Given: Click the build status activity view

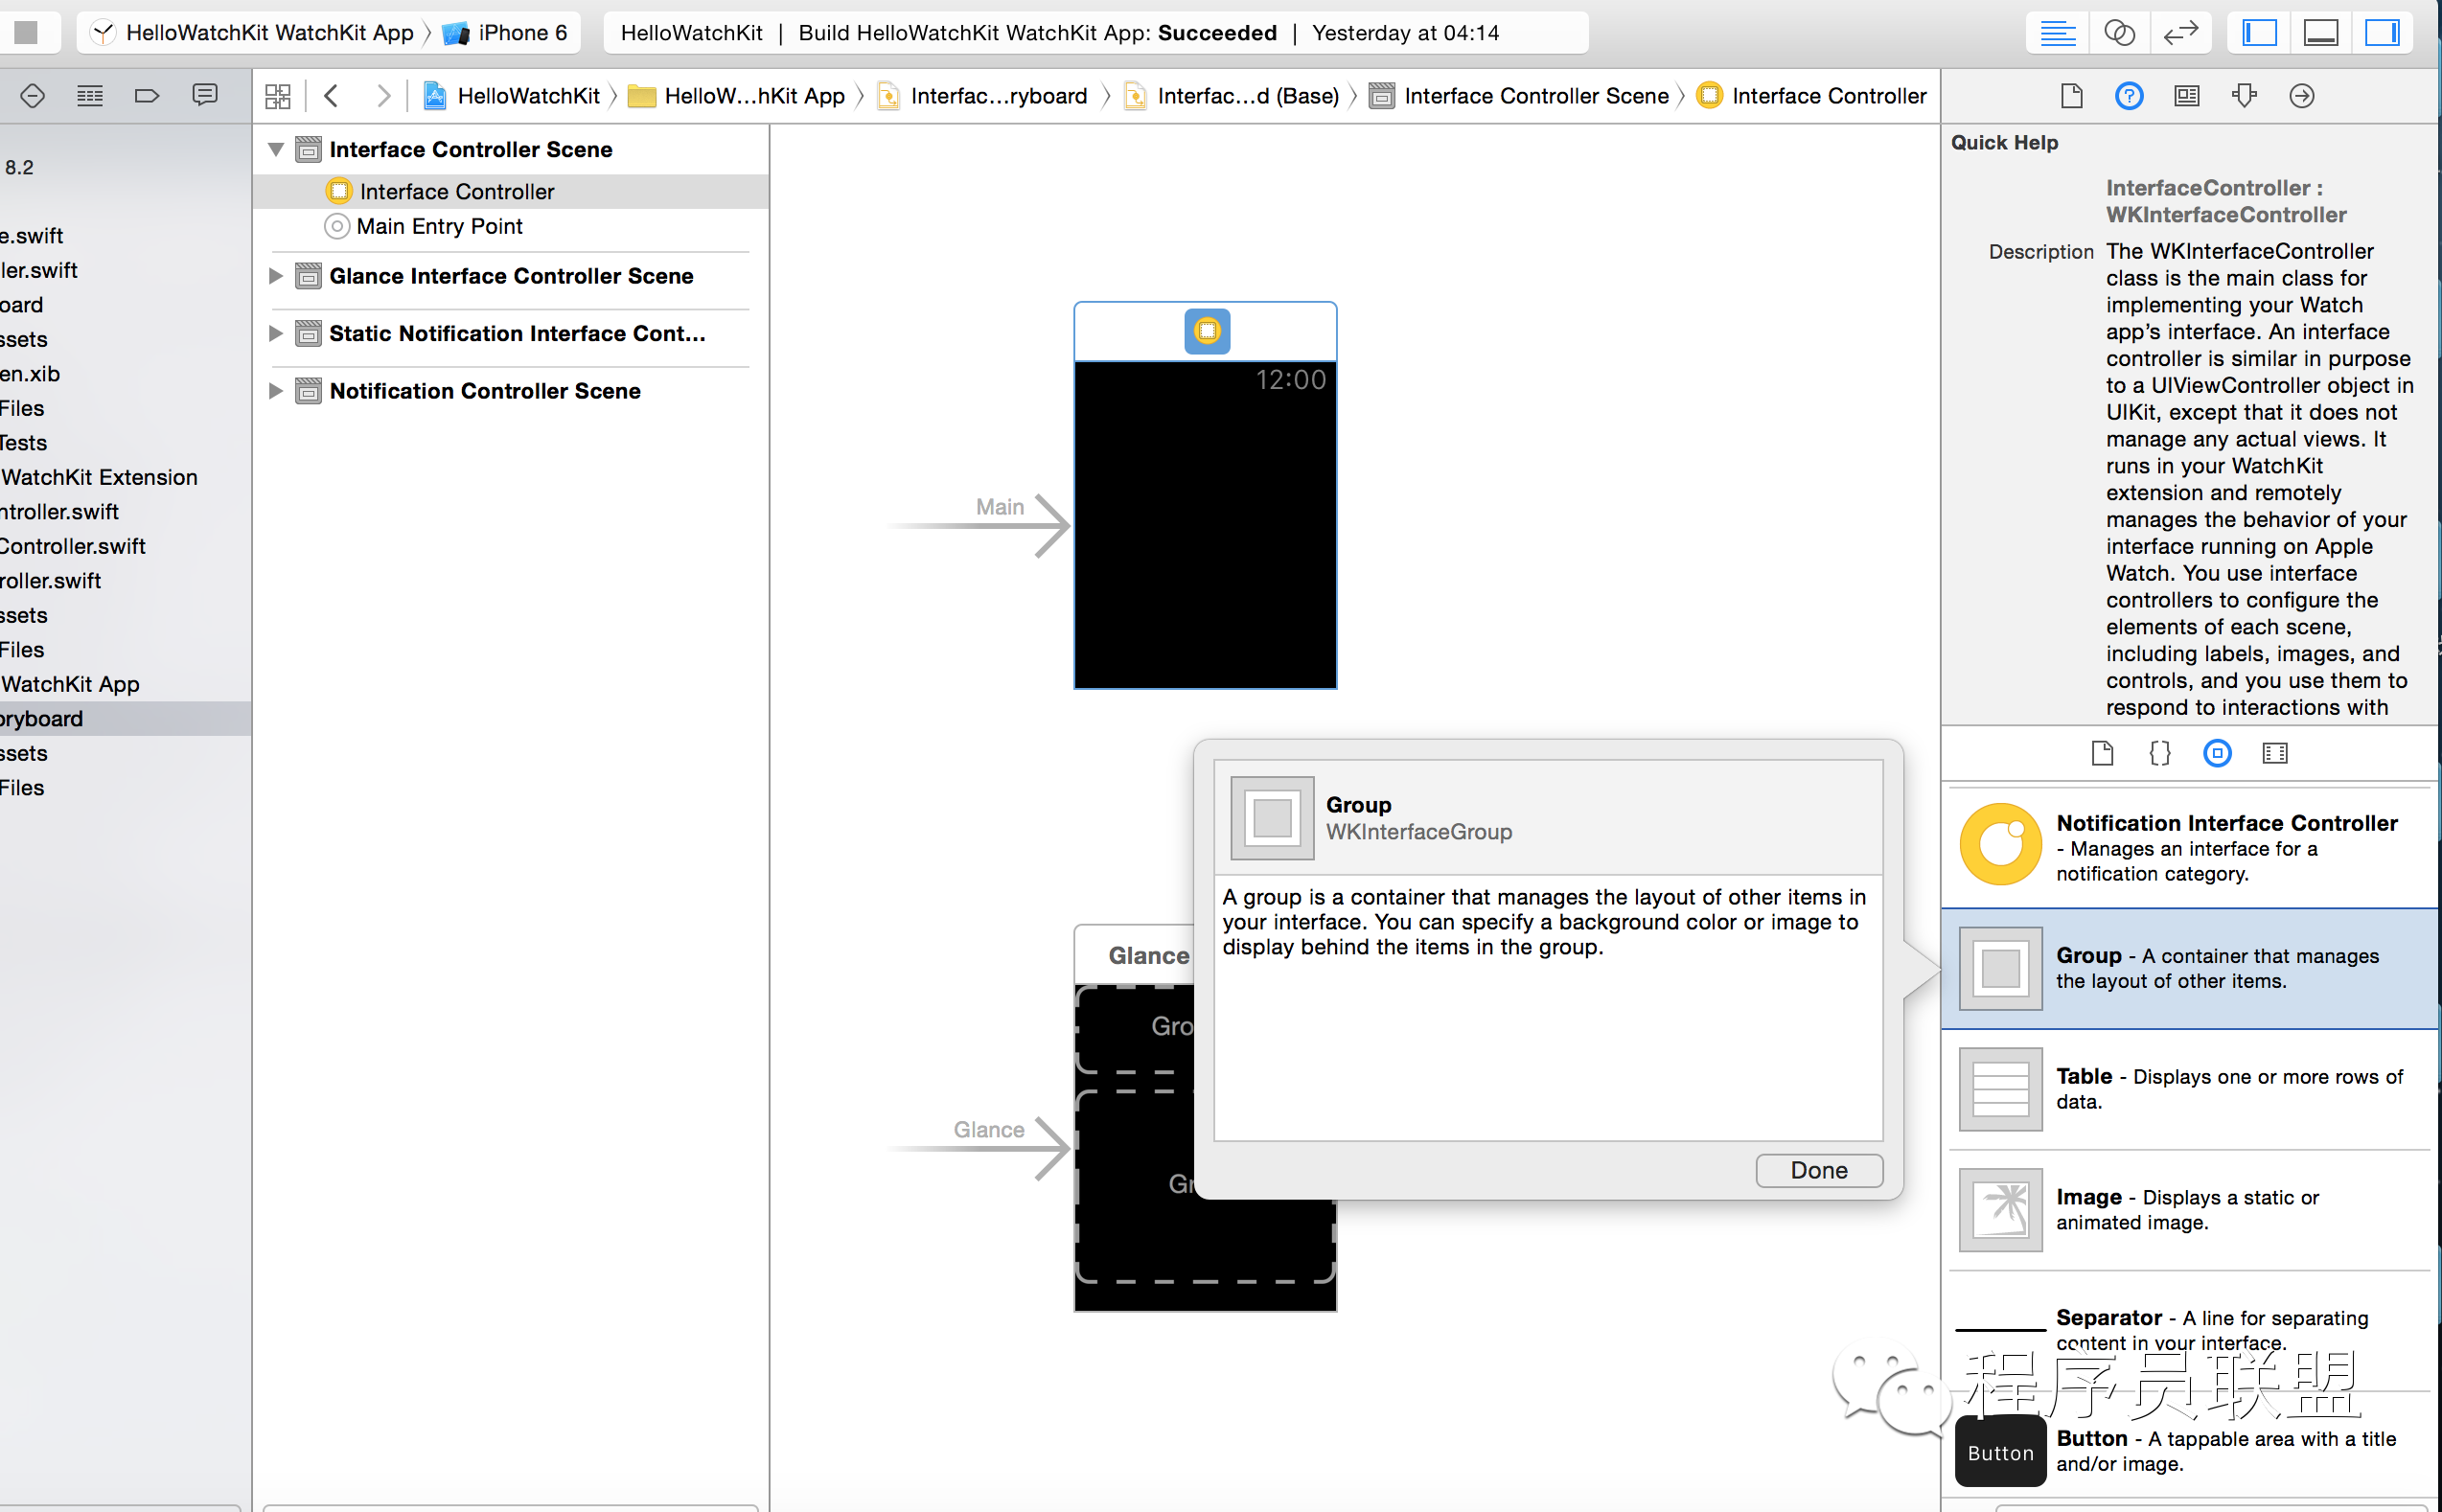Looking at the screenshot, I should pyautogui.click(x=1096, y=32).
